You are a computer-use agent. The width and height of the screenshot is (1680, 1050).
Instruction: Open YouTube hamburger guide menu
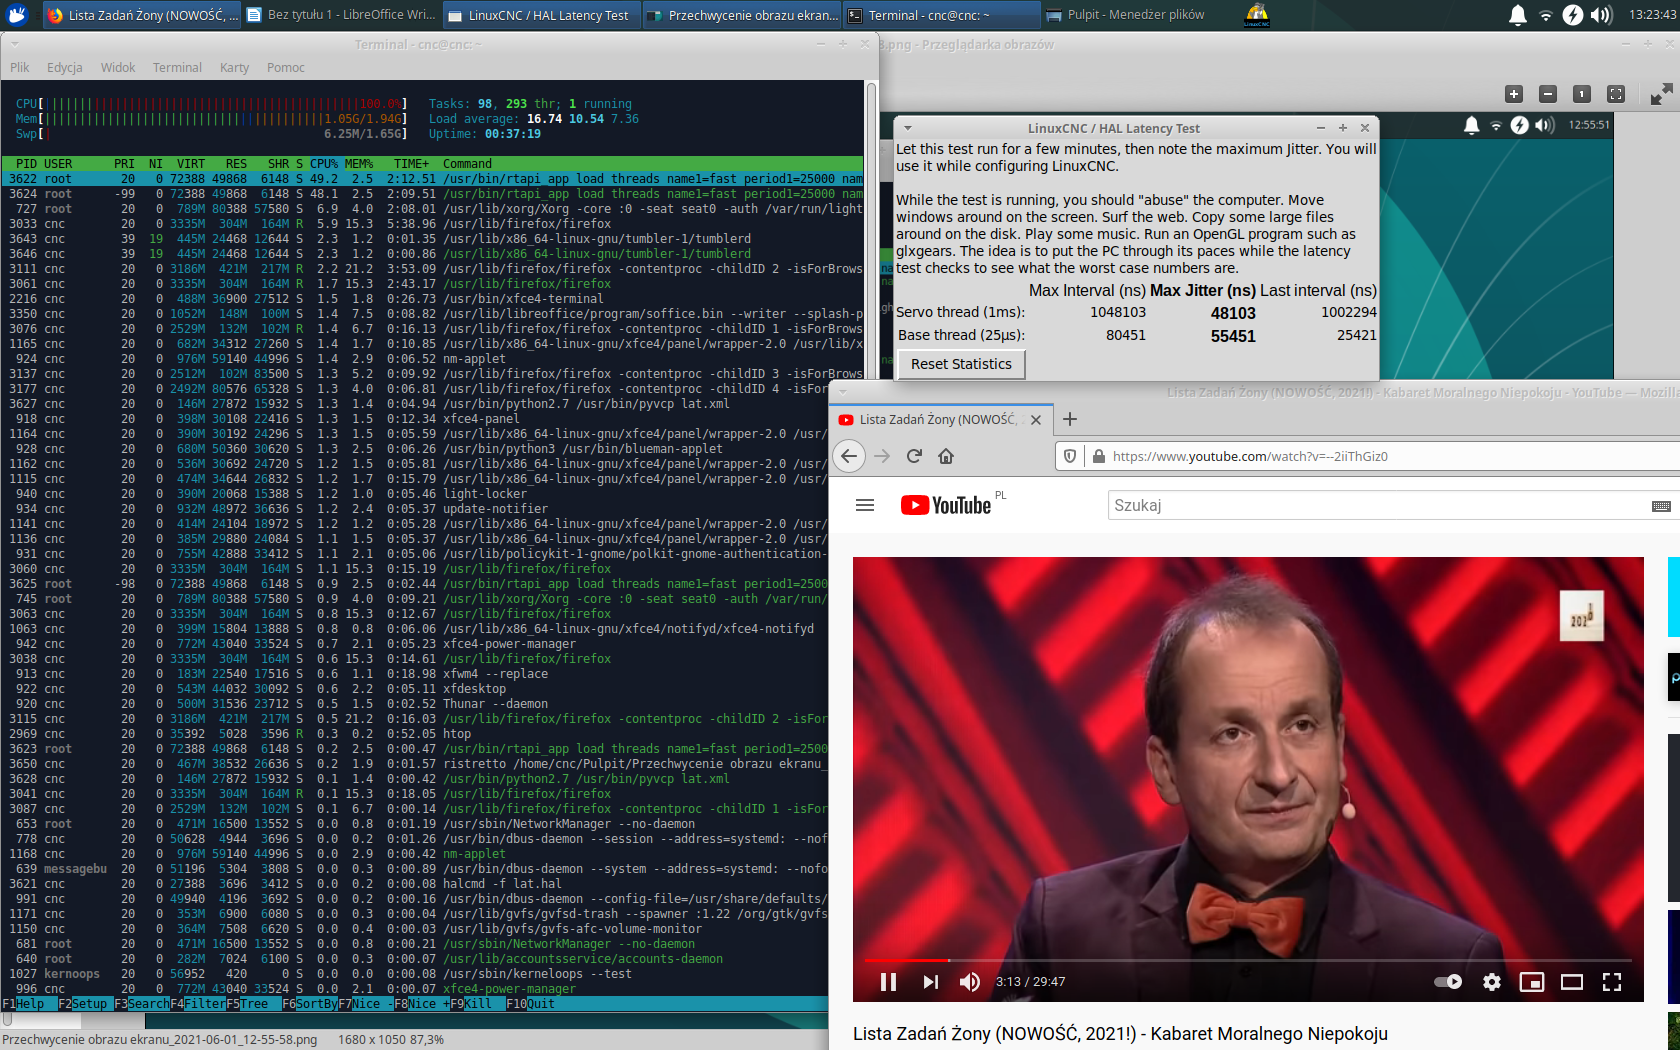(x=865, y=505)
